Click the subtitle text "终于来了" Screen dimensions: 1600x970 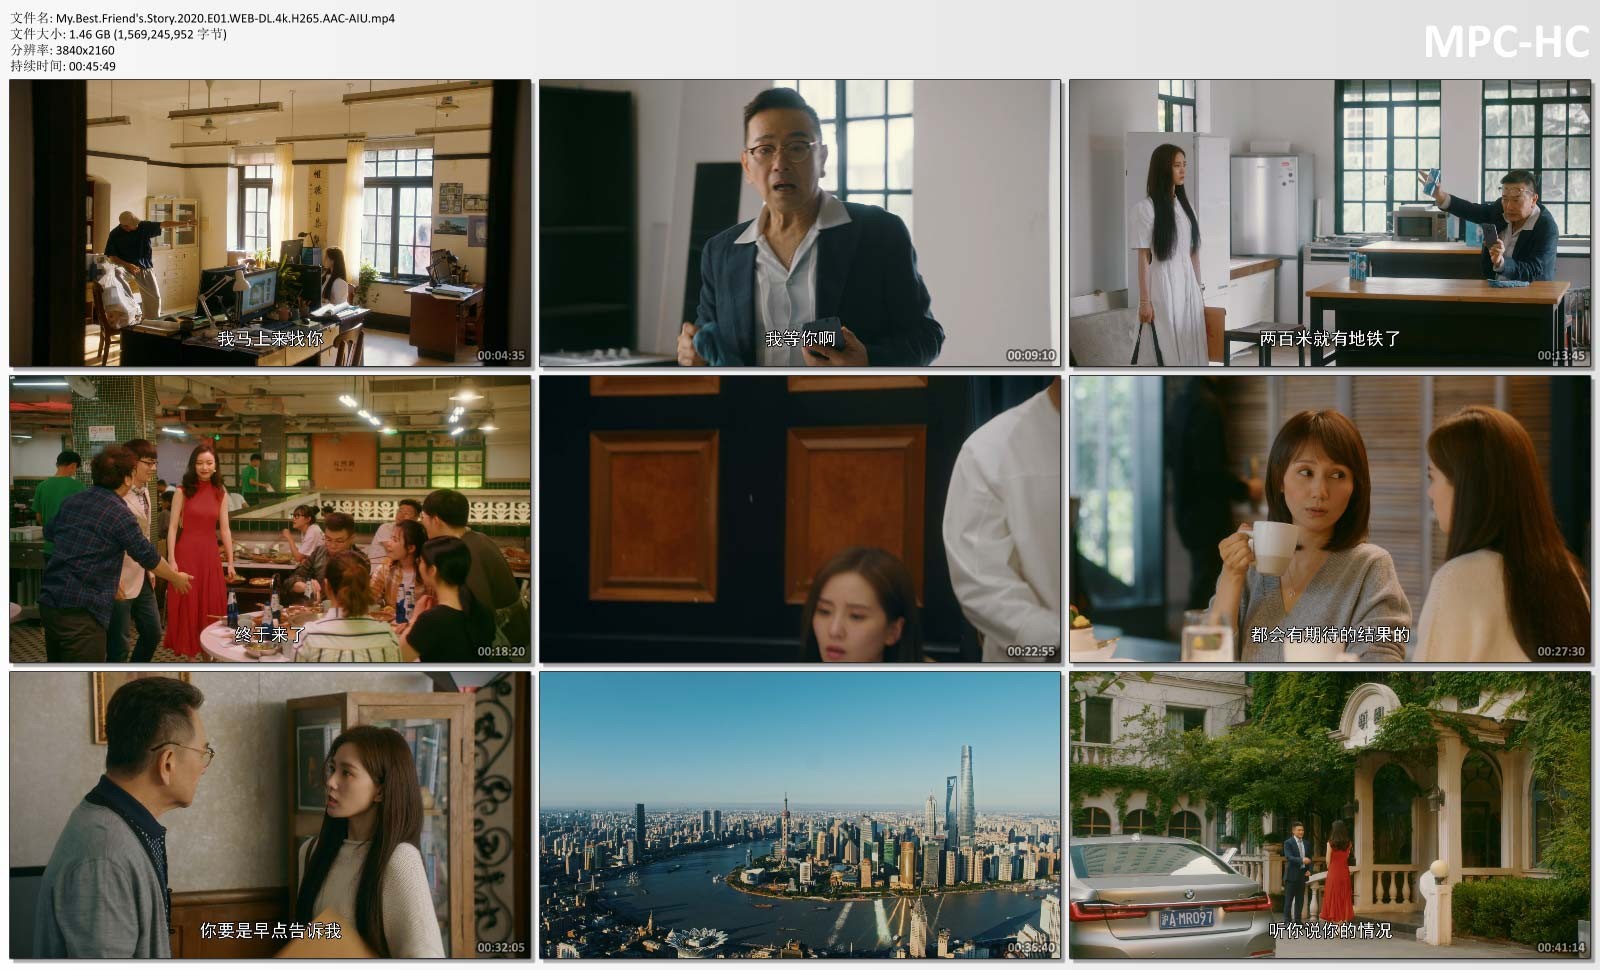click(270, 634)
